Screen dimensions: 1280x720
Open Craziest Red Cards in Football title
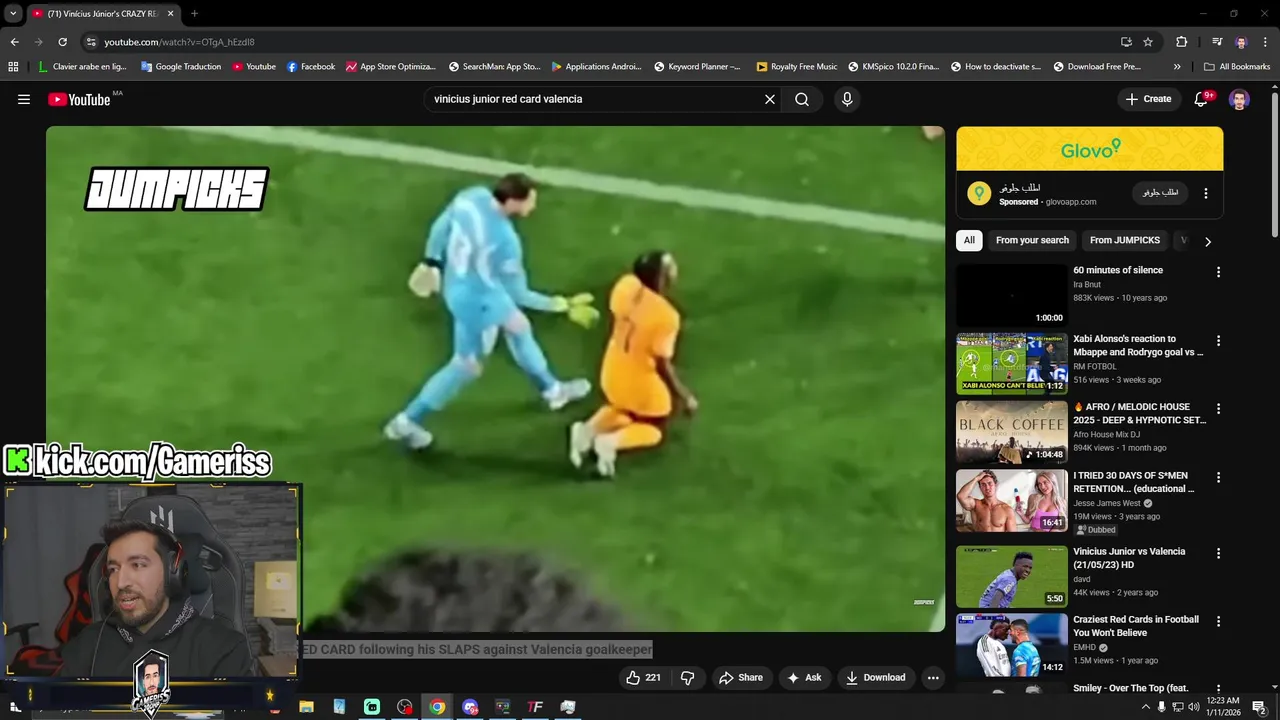tap(1136, 626)
